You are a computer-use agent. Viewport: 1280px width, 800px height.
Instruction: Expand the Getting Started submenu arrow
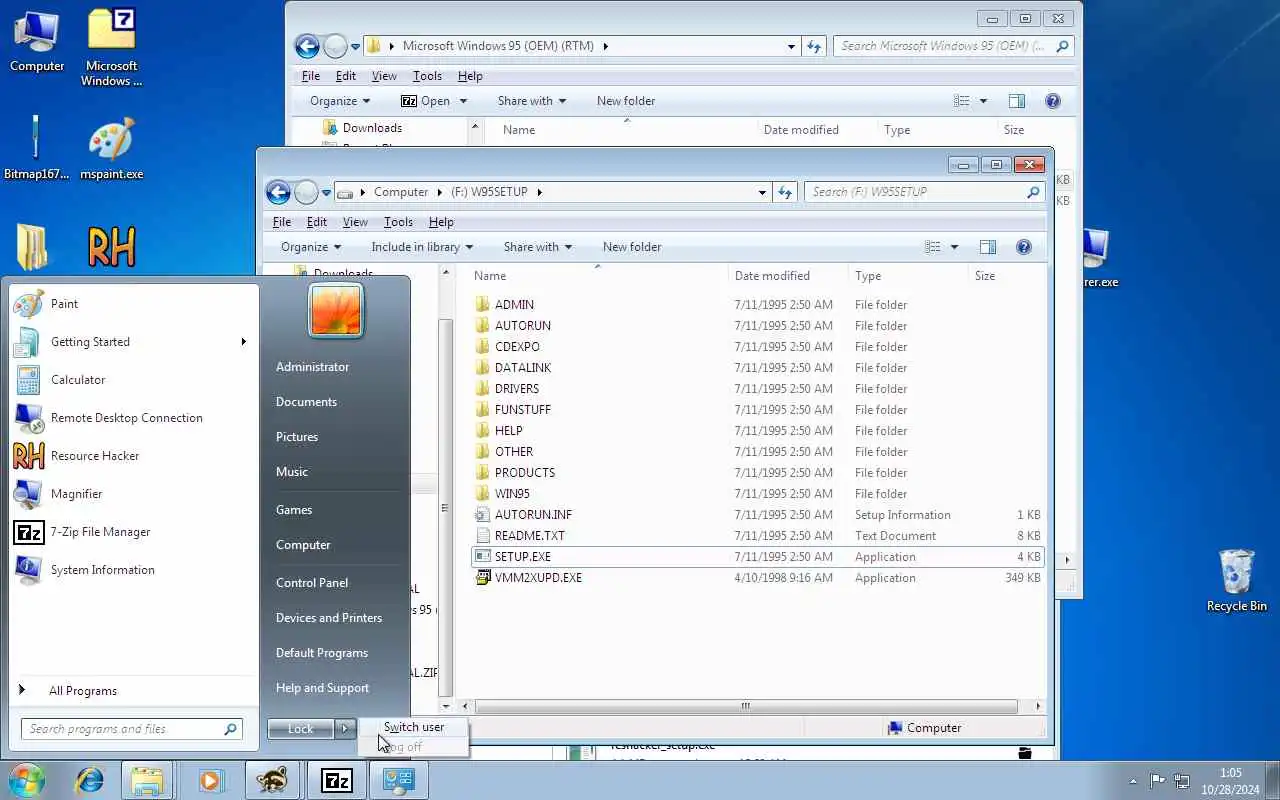click(x=243, y=342)
